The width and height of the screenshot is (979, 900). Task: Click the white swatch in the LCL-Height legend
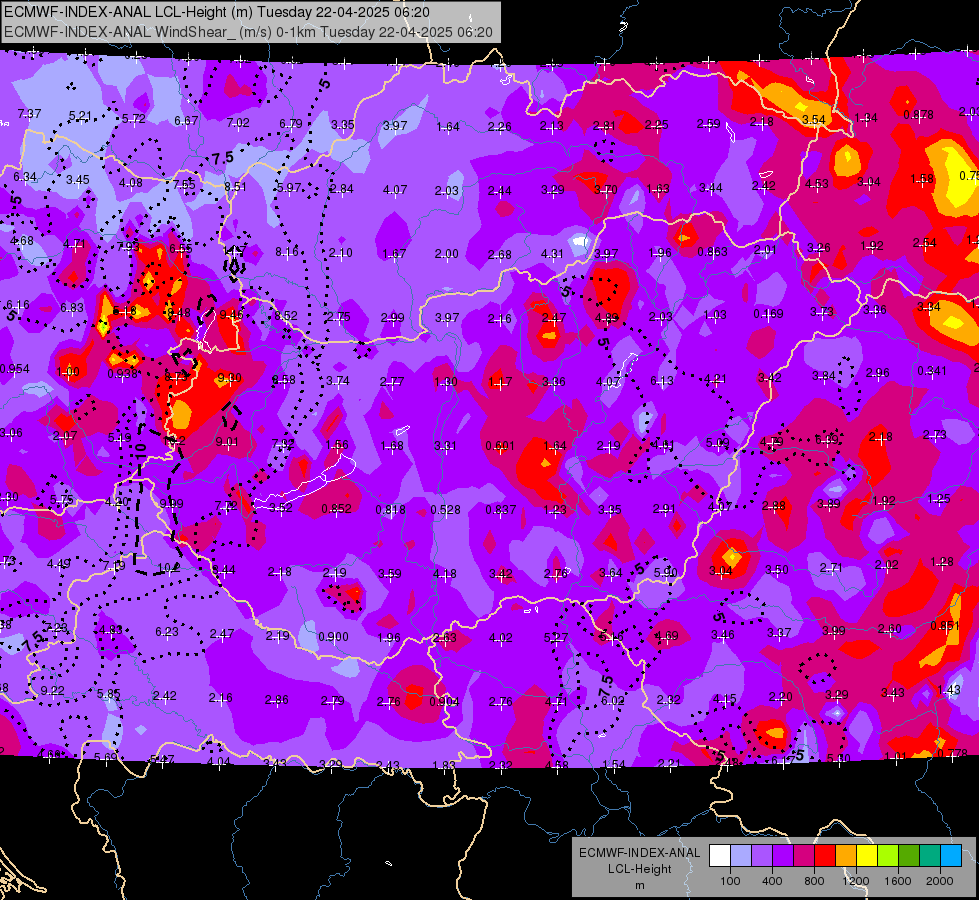[x=720, y=856]
